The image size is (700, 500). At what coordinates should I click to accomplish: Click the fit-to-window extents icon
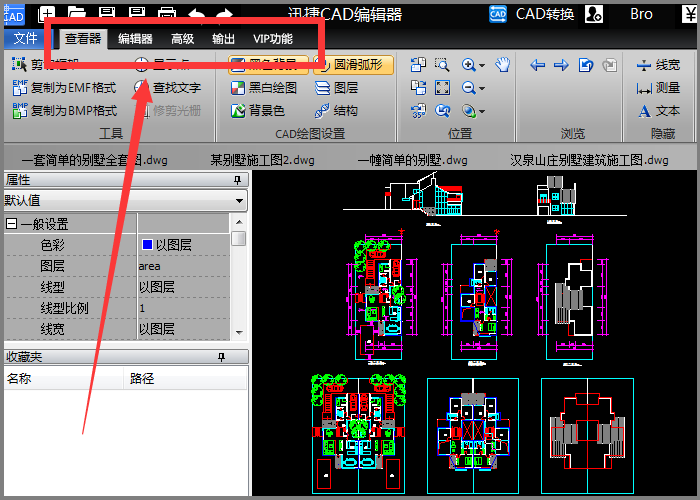tap(442, 88)
